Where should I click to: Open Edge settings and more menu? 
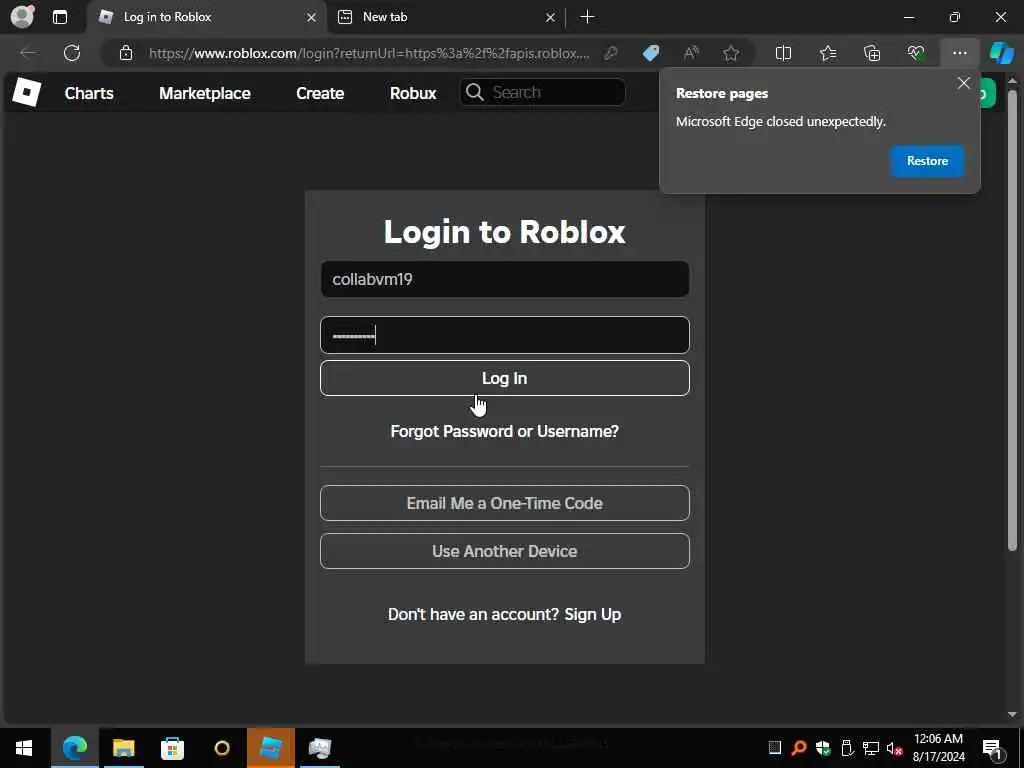coord(959,53)
